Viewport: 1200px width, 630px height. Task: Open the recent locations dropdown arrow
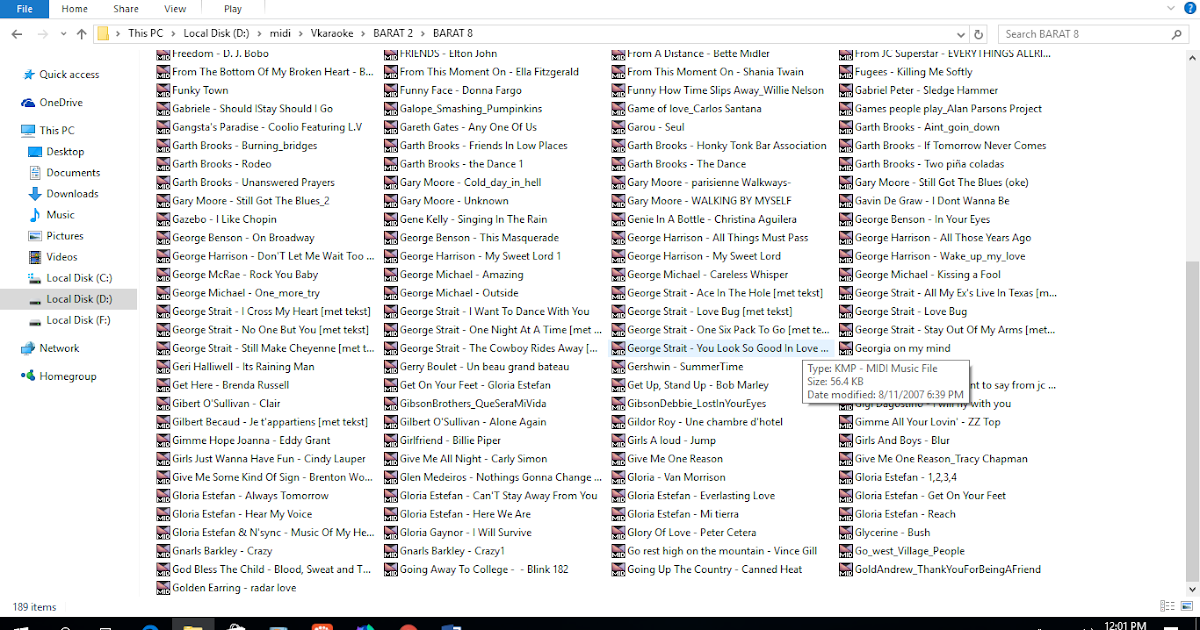(x=61, y=34)
